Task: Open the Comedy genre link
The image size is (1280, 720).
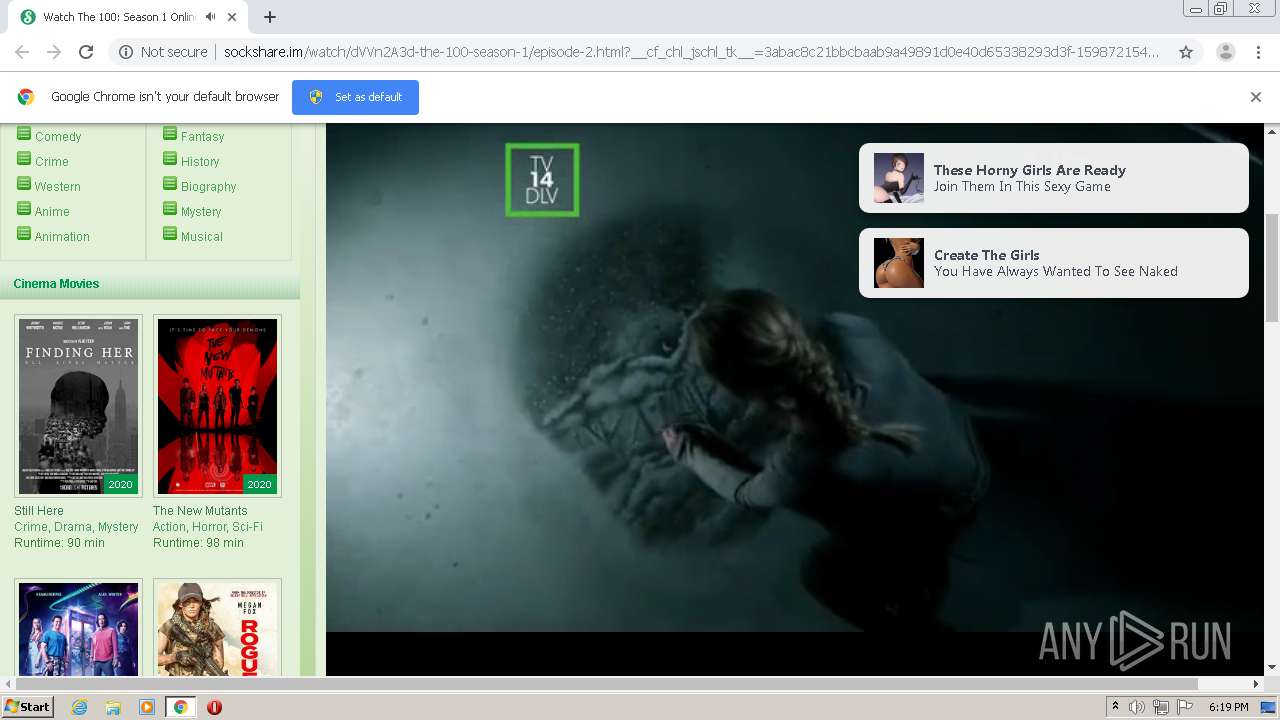Action: [x=58, y=137]
